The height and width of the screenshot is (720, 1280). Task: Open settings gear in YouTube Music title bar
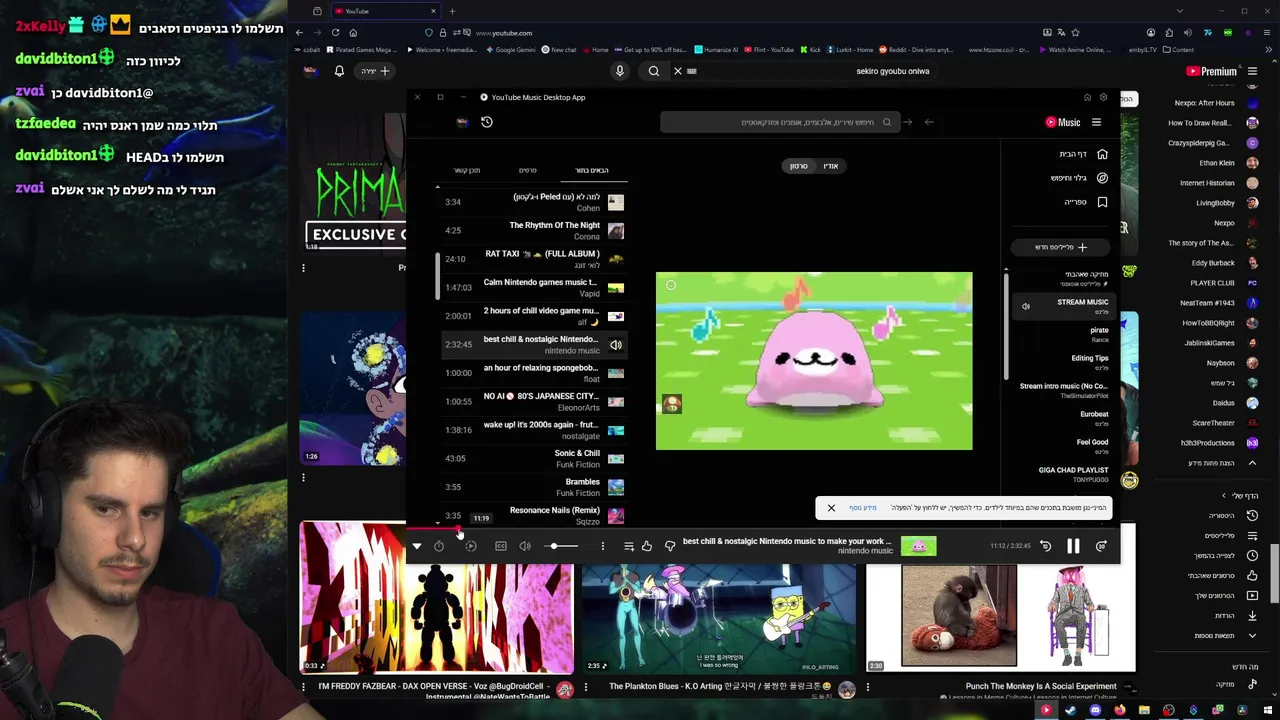tap(1103, 97)
